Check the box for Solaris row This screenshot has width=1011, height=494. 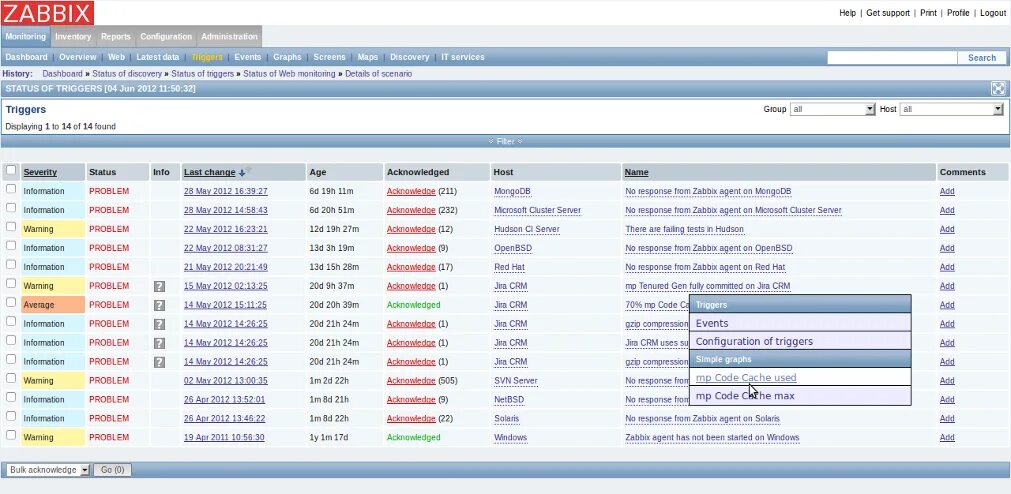pos(11,416)
